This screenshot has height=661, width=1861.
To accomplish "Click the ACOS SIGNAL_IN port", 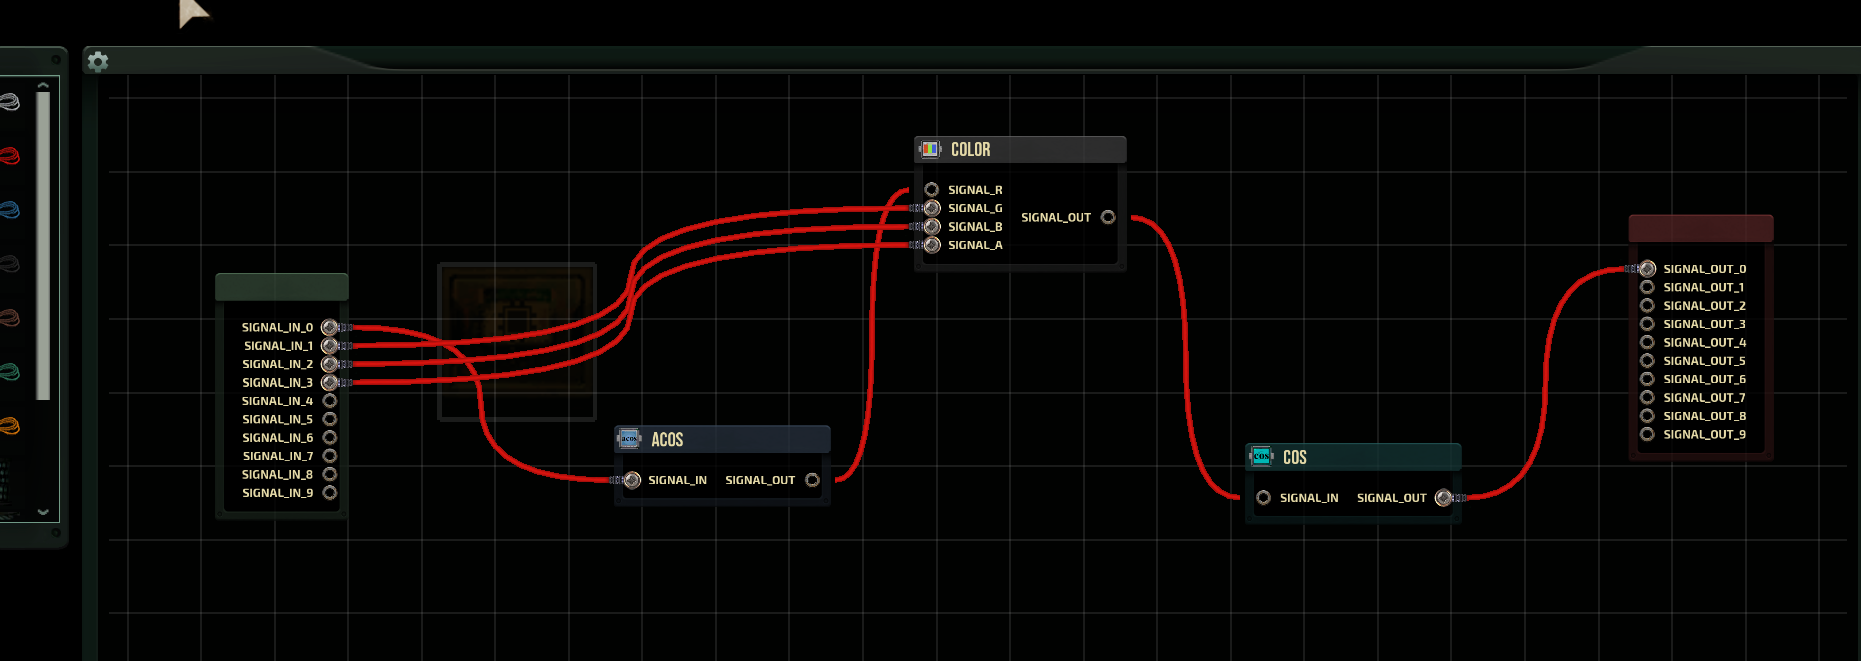I will 632,480.
